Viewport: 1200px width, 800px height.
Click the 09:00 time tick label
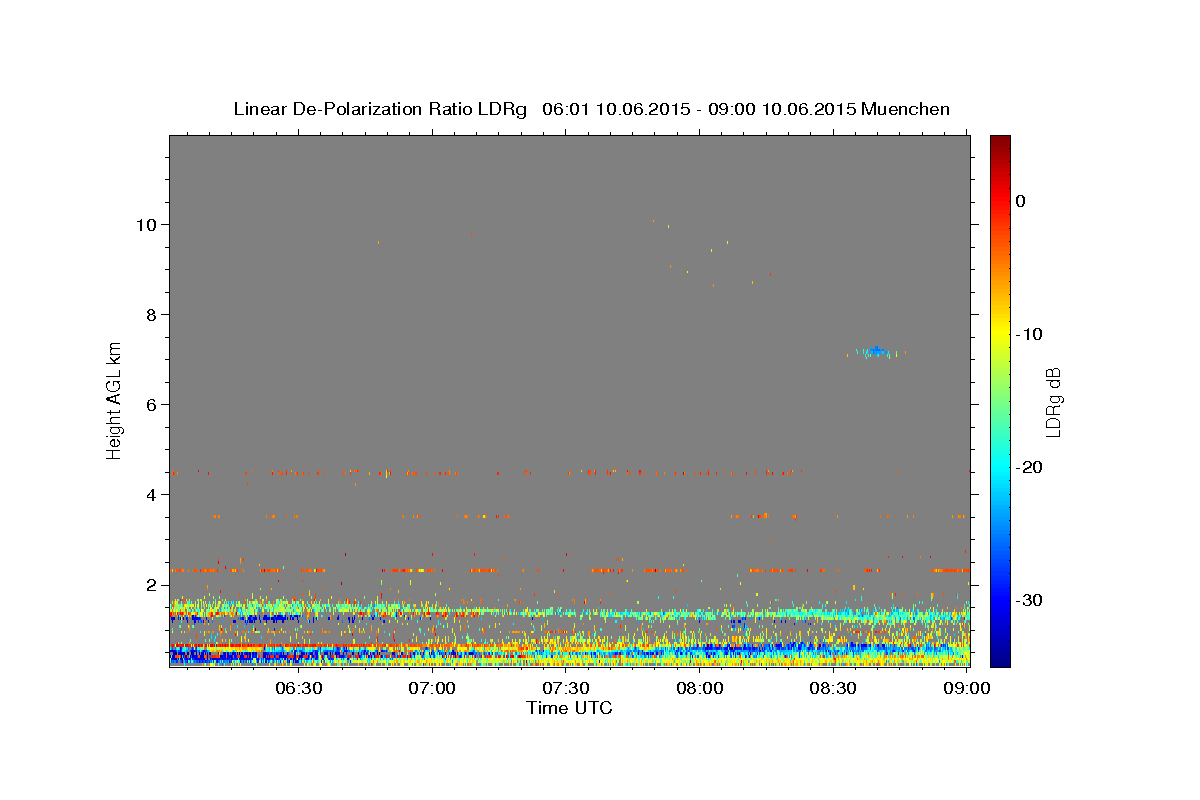point(968,688)
